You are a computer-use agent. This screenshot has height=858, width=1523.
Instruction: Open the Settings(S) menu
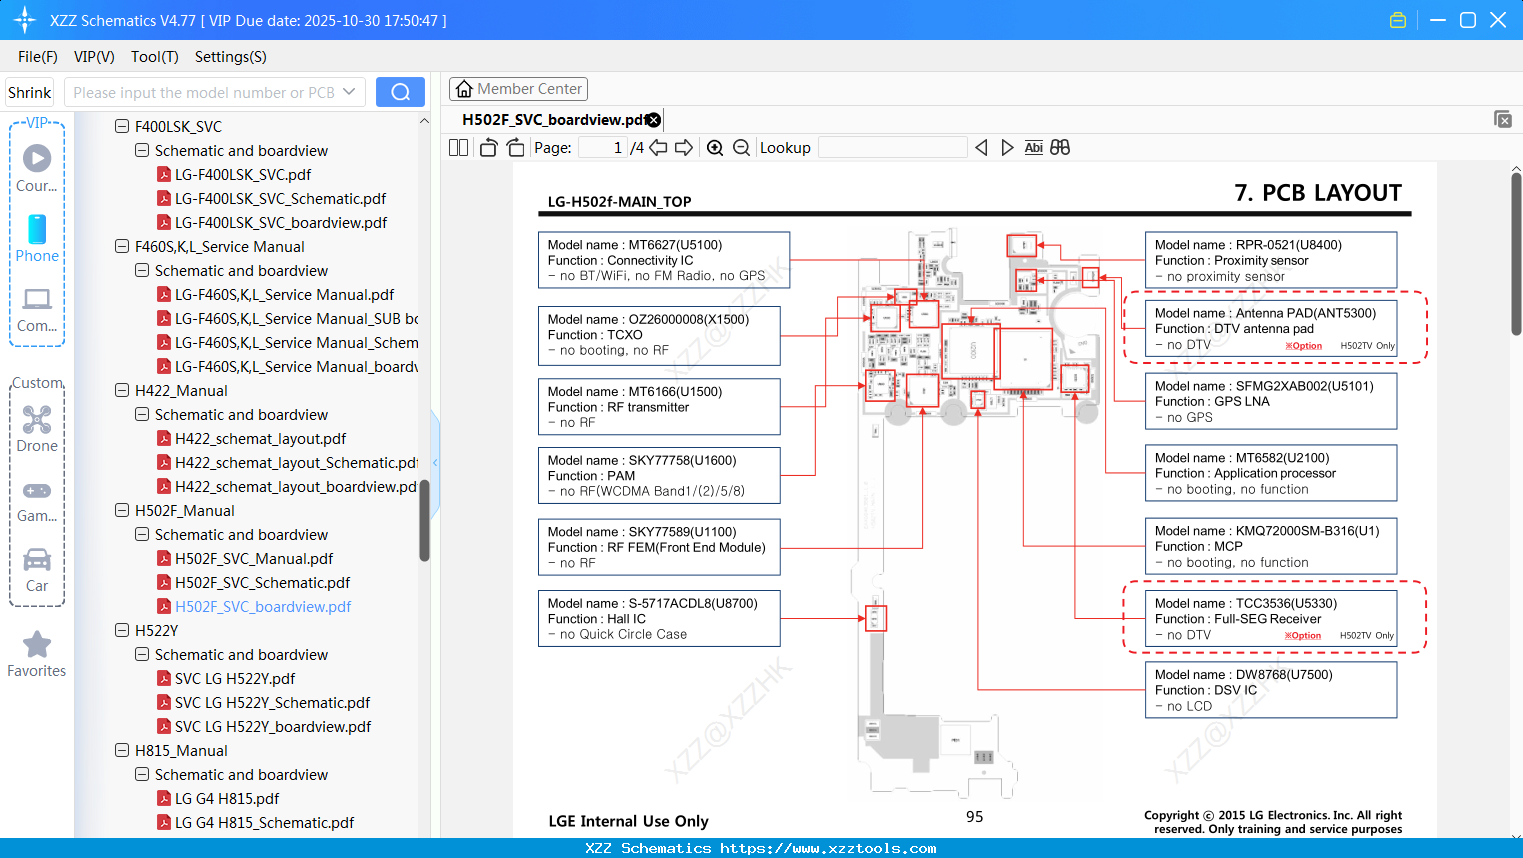point(230,57)
